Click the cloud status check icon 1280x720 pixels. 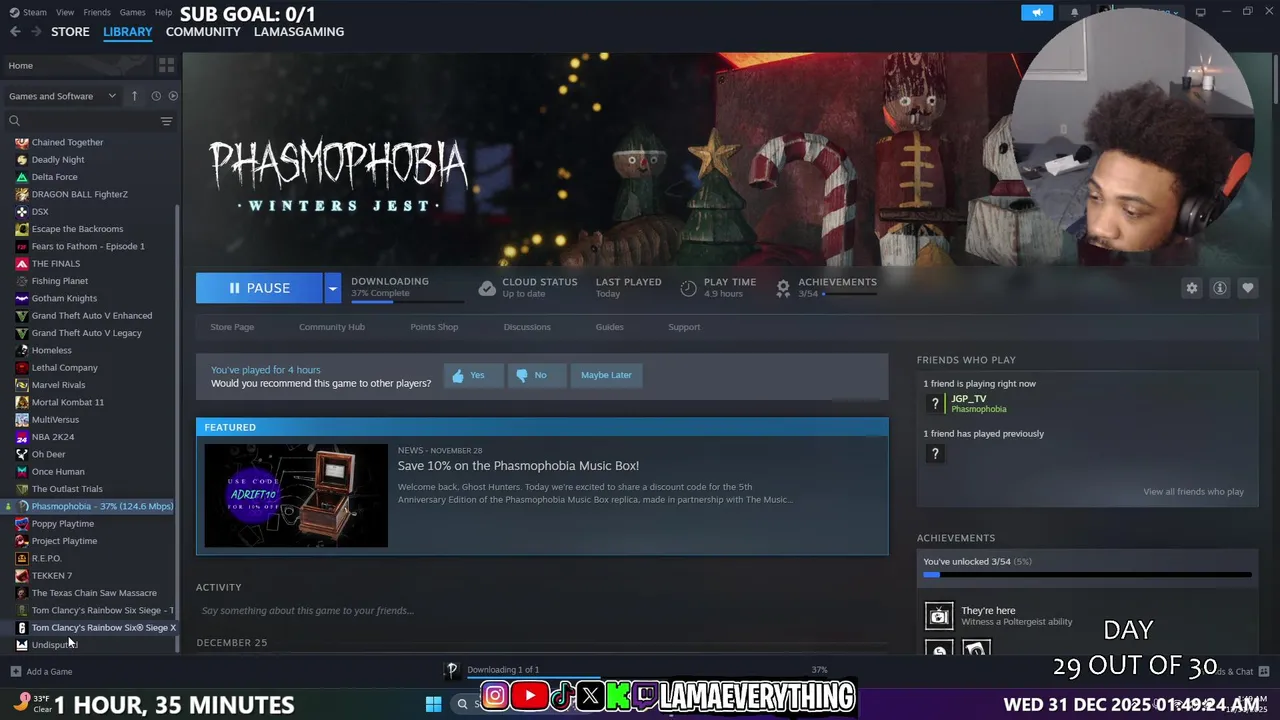pos(487,288)
